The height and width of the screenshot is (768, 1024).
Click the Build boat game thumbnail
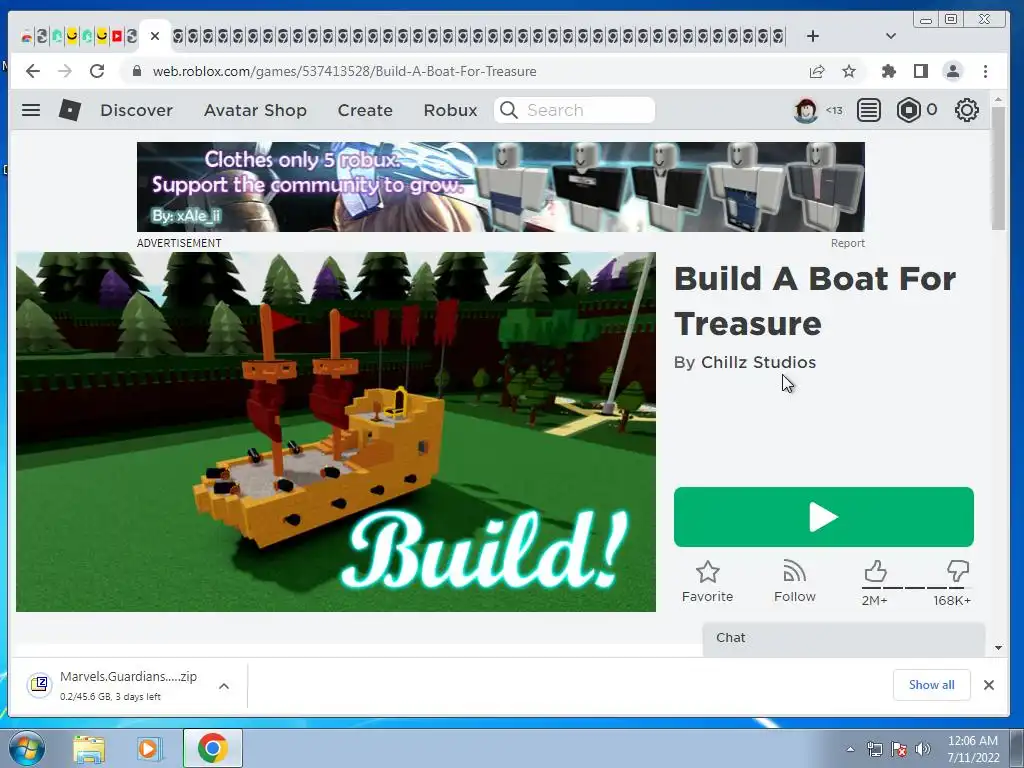click(336, 432)
